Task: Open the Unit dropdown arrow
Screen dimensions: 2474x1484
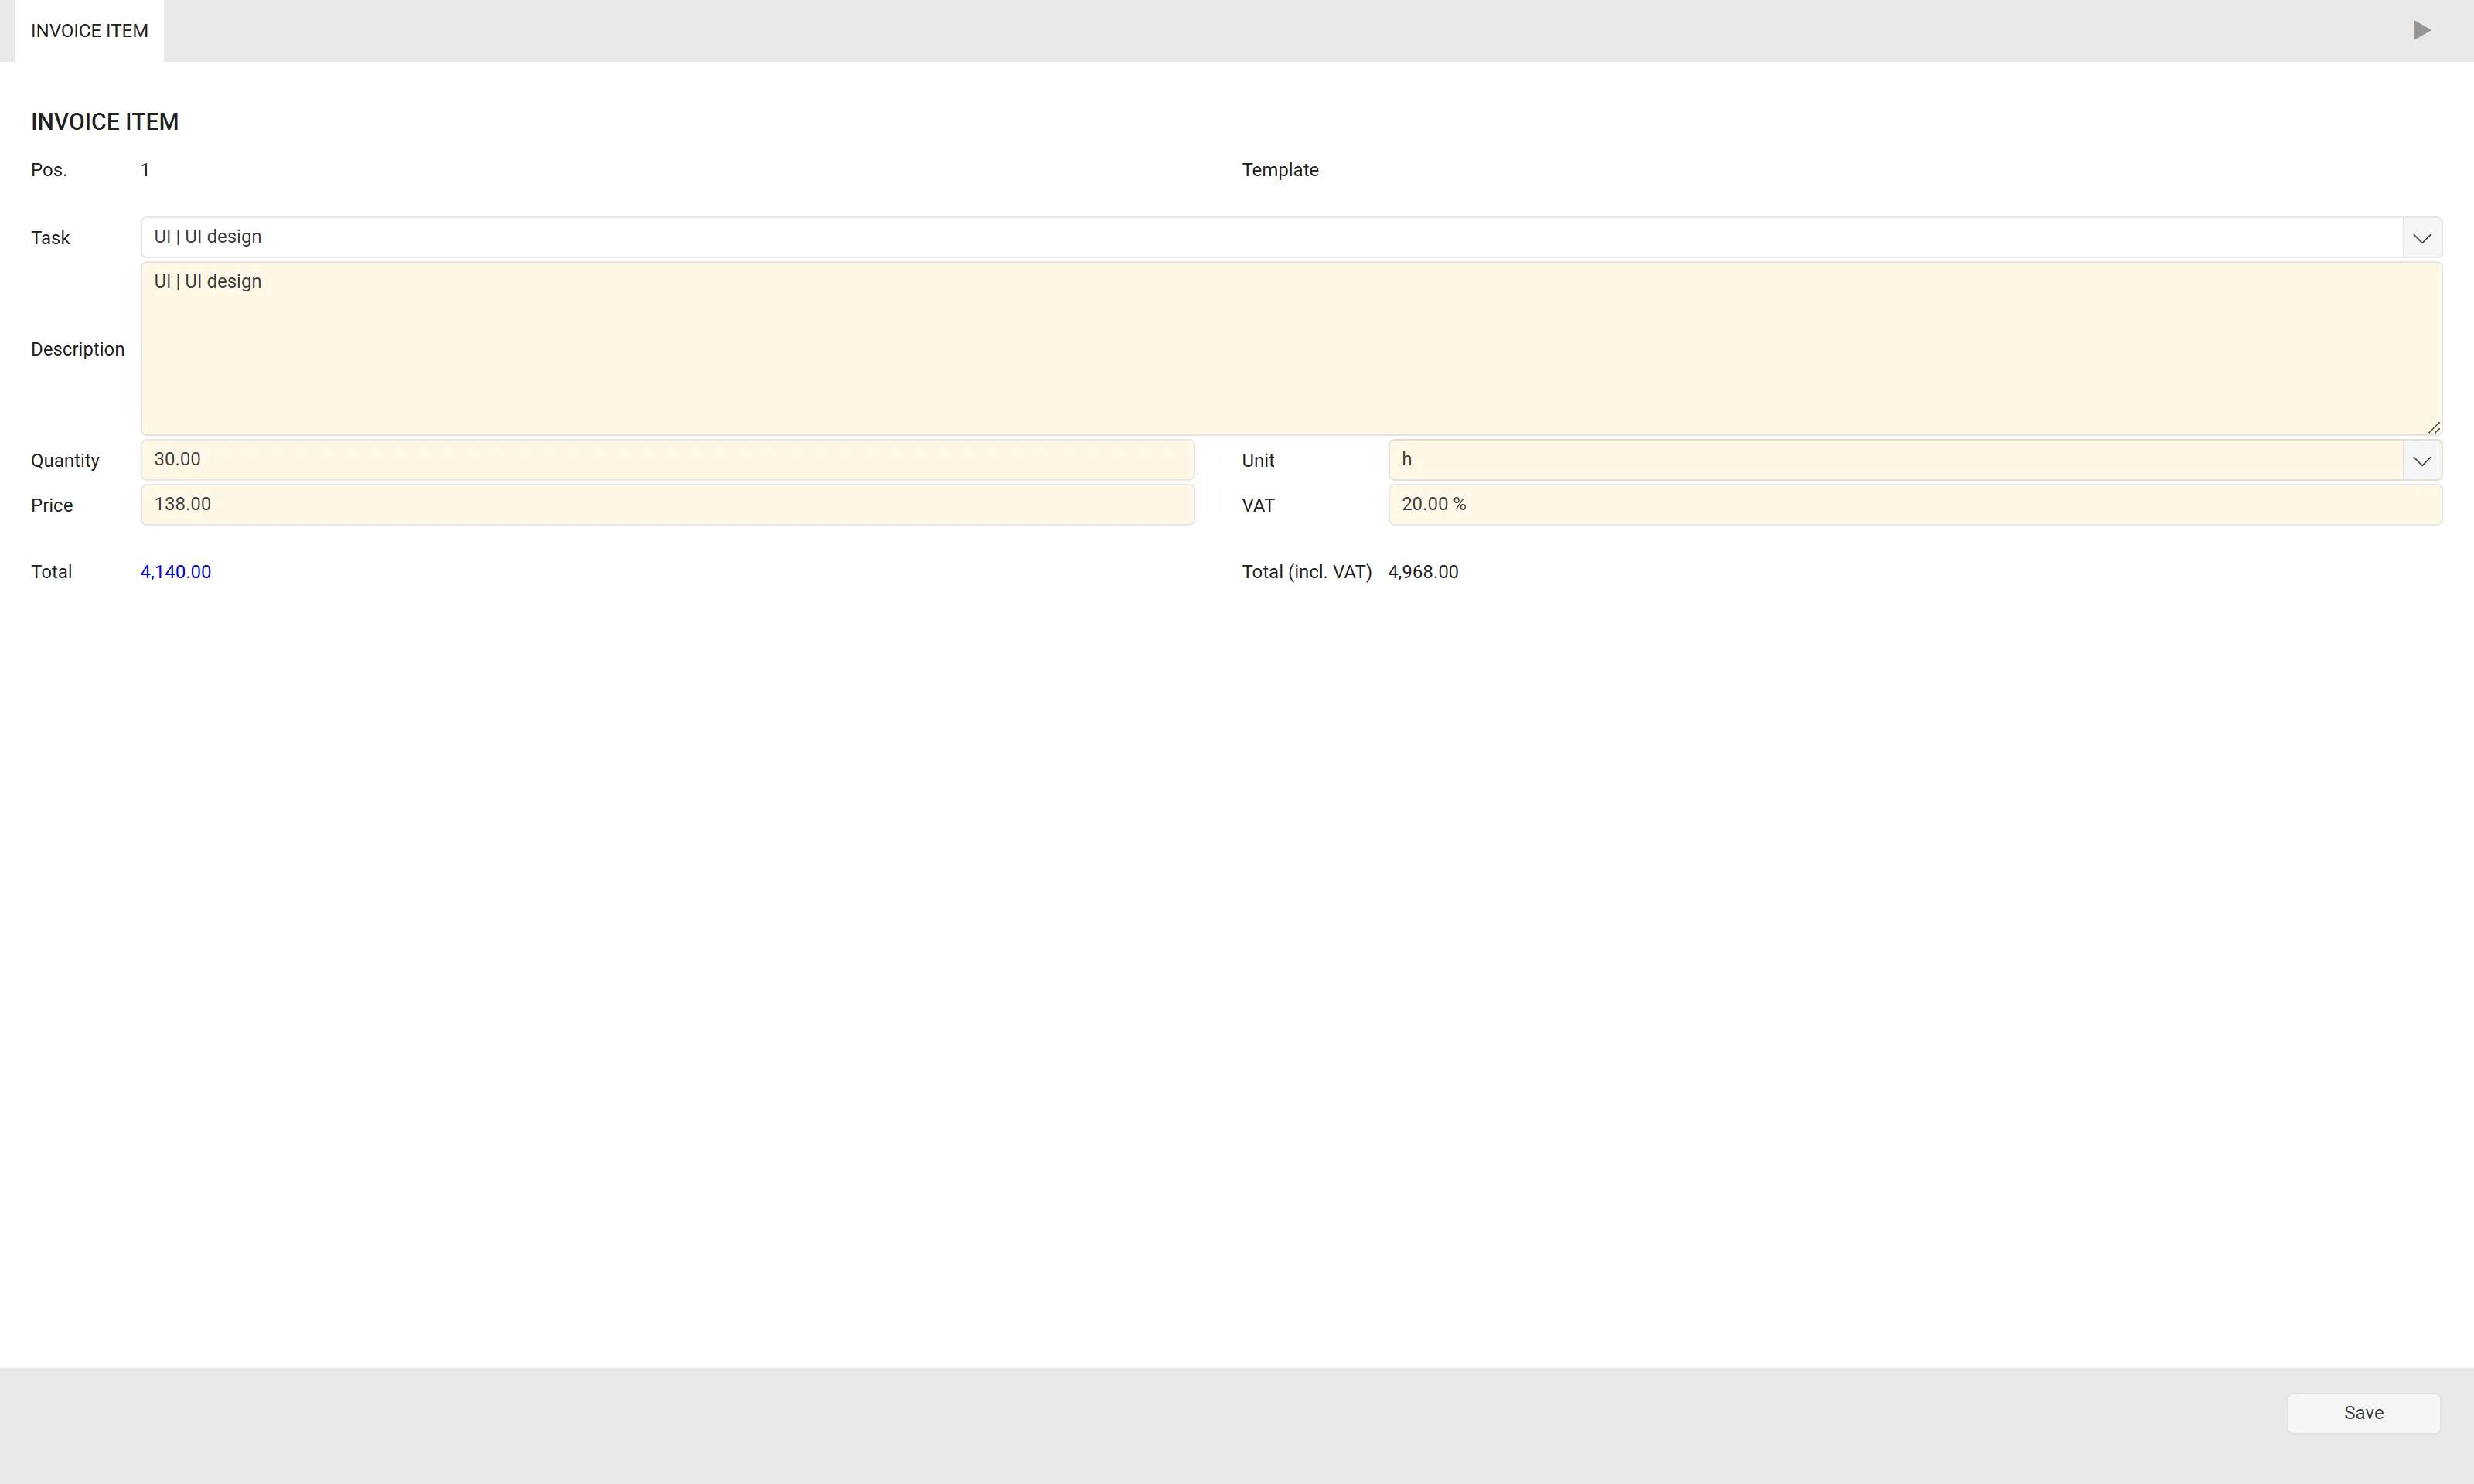Action: pos(2422,461)
